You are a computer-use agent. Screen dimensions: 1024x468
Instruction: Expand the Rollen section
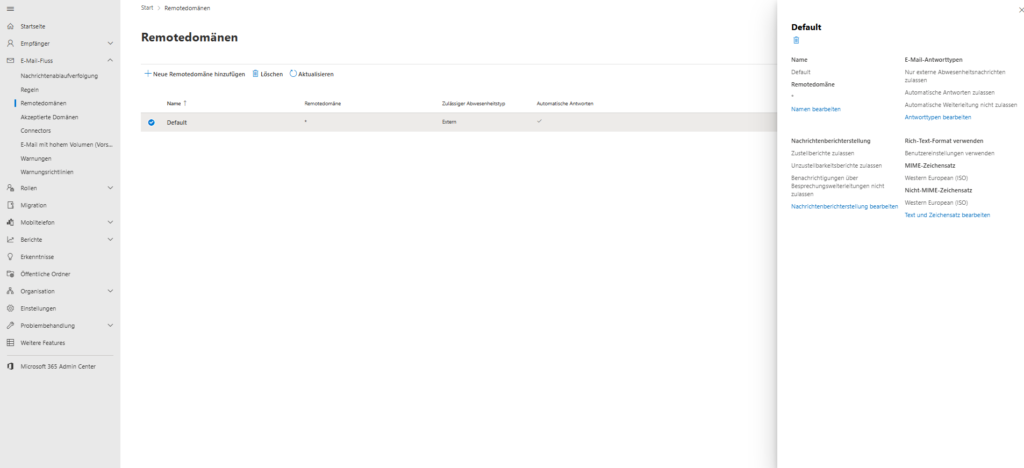coord(110,188)
